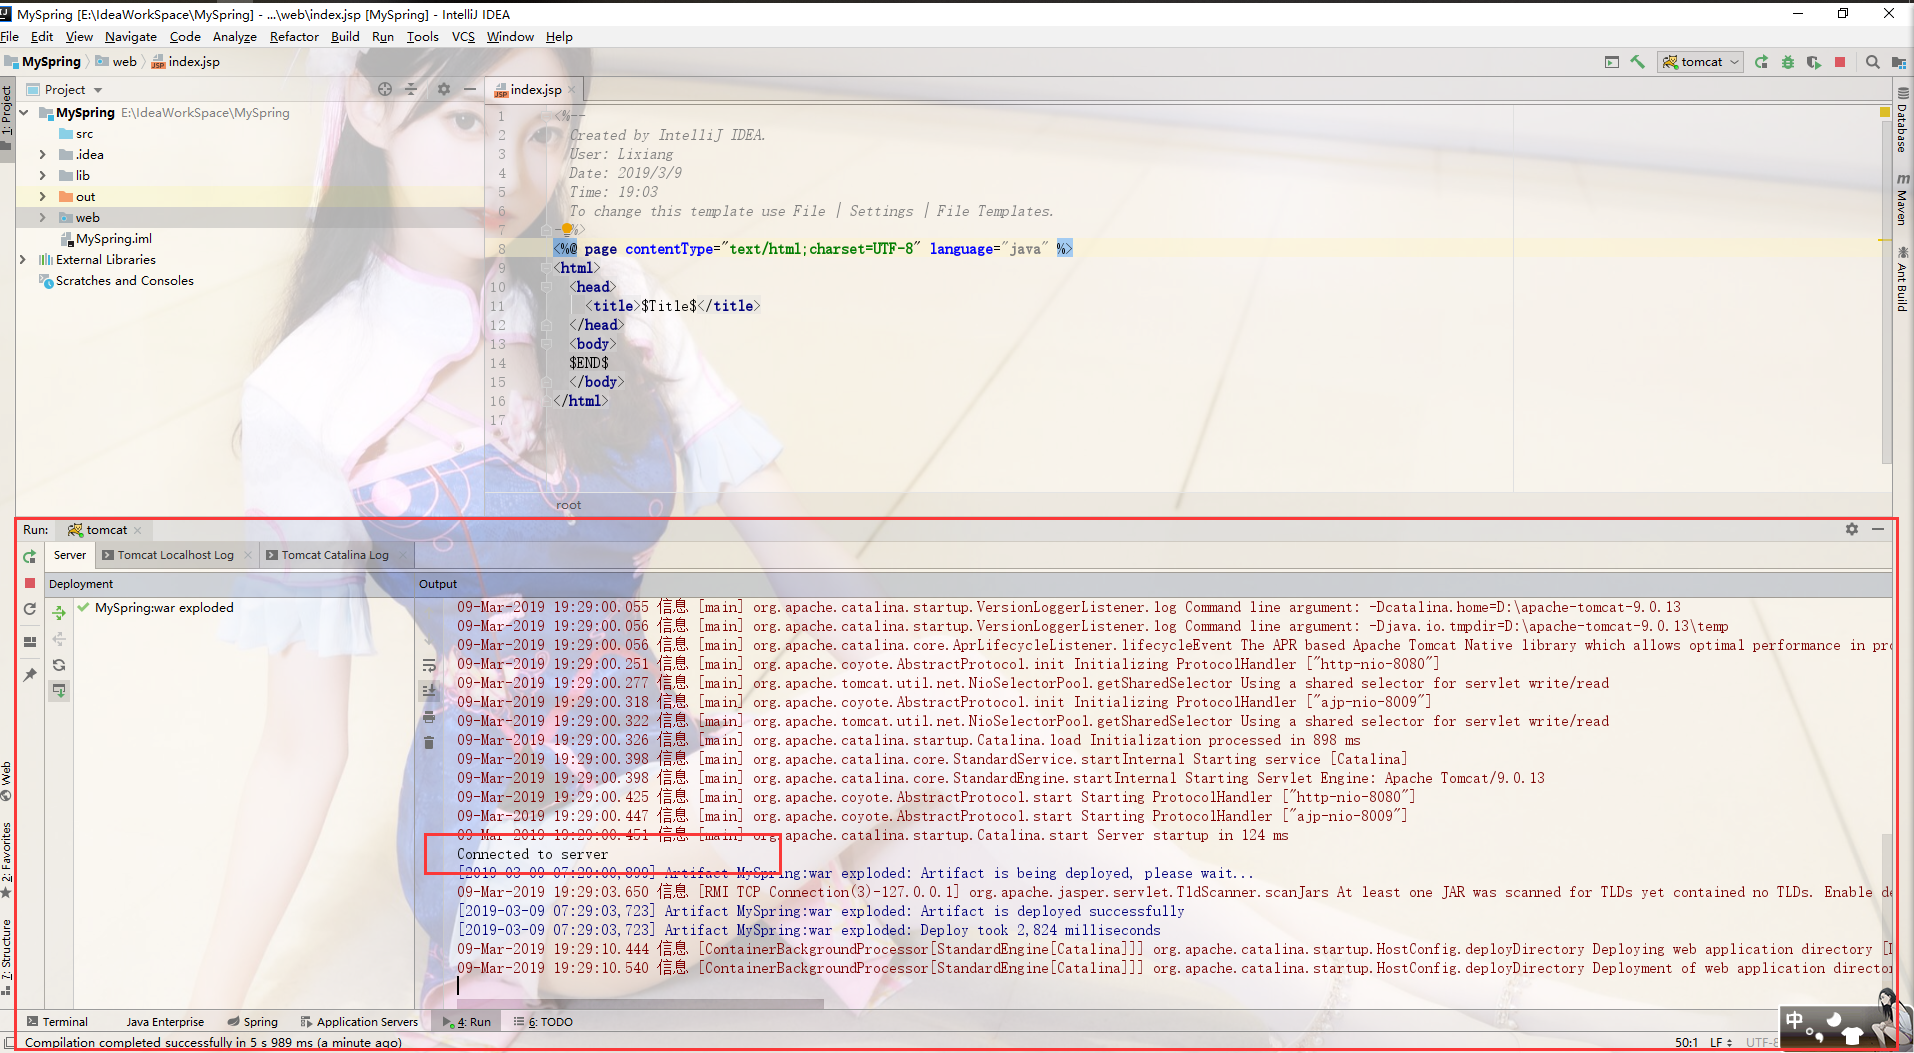Click the web breadcrumb in navigation bar
The width and height of the screenshot is (1914, 1053).
pyautogui.click(x=117, y=62)
